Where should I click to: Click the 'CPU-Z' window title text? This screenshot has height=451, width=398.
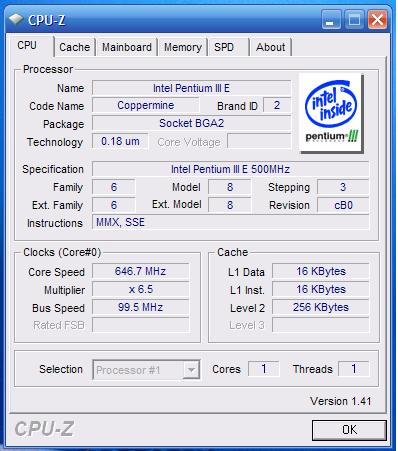(46, 20)
